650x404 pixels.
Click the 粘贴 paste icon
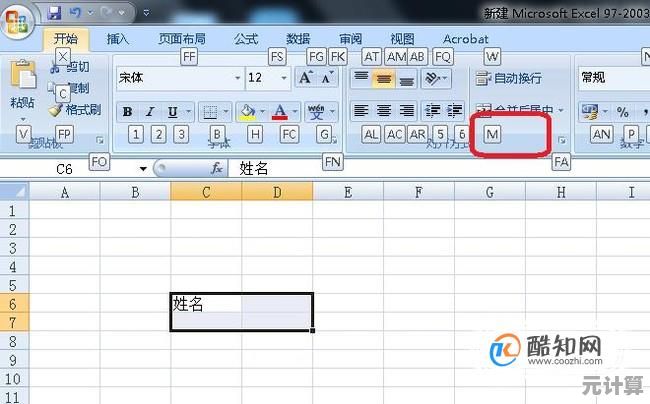(x=23, y=75)
